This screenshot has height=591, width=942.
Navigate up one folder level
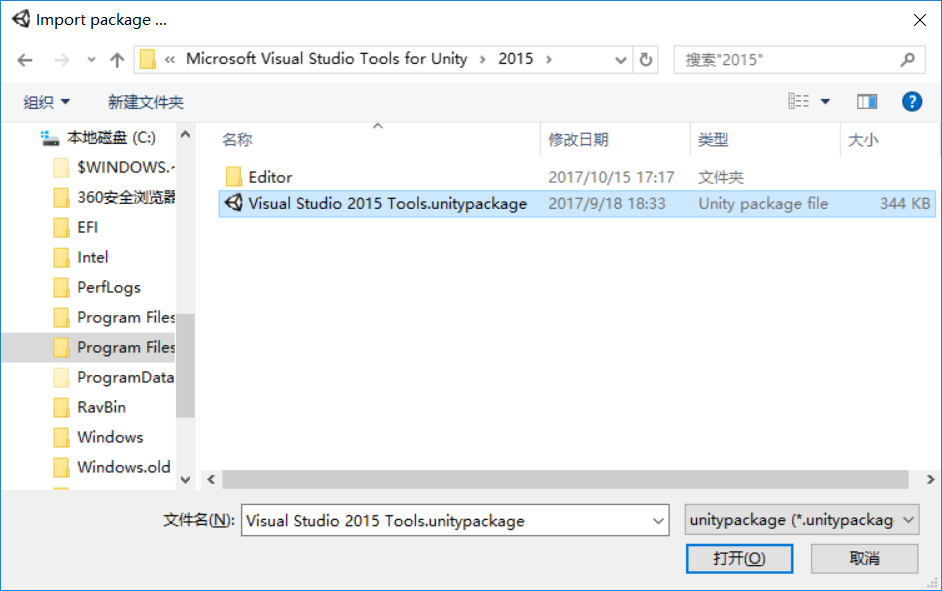point(117,59)
